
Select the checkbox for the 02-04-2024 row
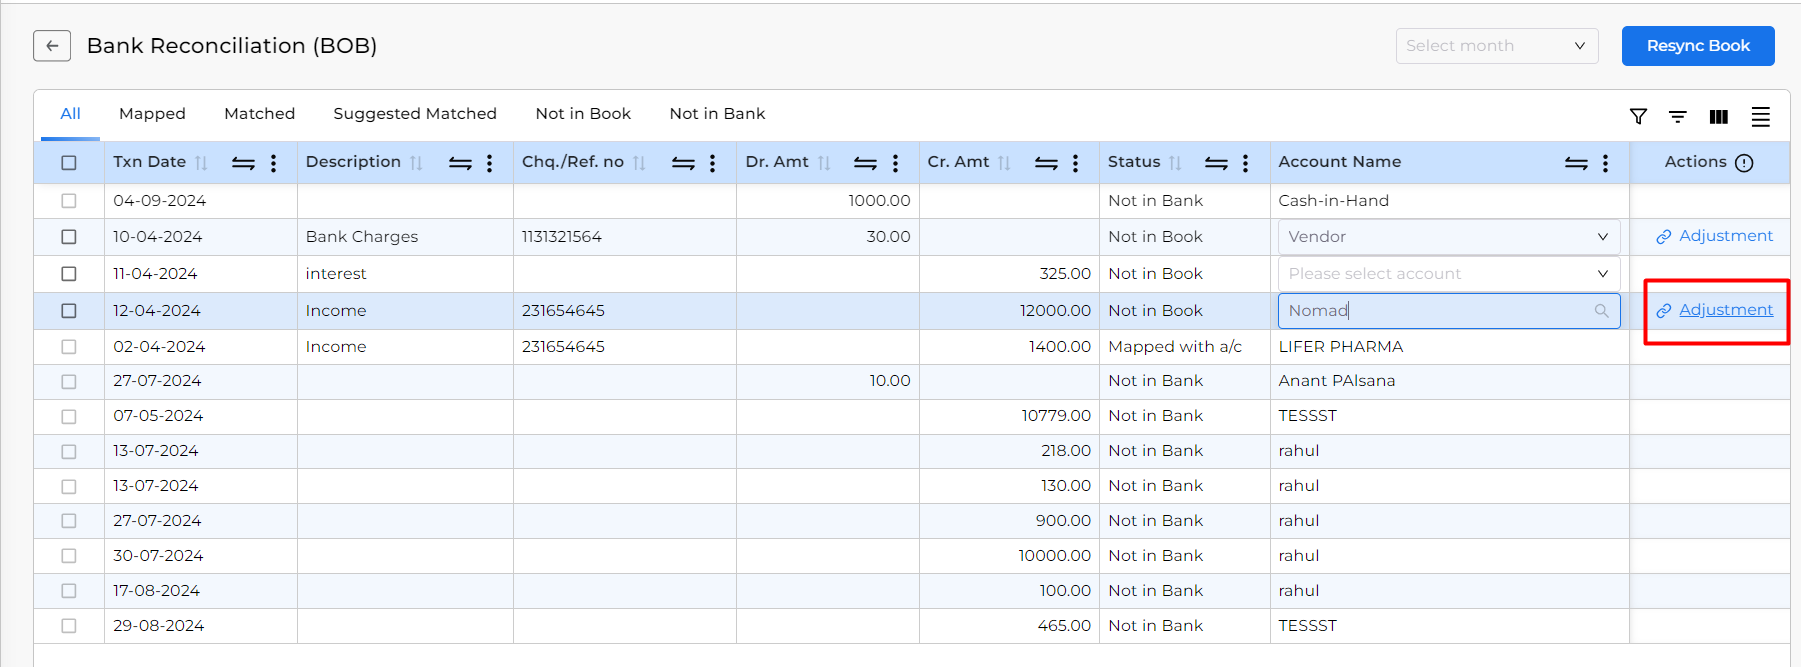coord(69,347)
